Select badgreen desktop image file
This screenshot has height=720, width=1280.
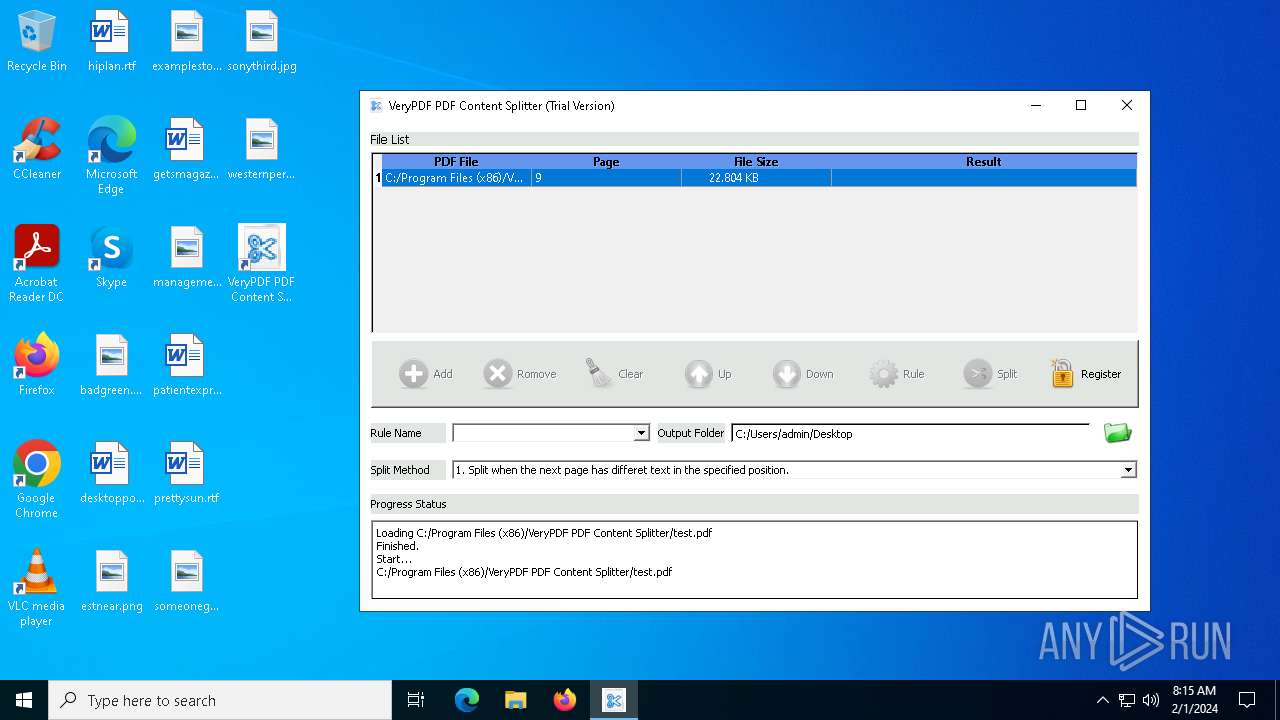(x=112, y=366)
